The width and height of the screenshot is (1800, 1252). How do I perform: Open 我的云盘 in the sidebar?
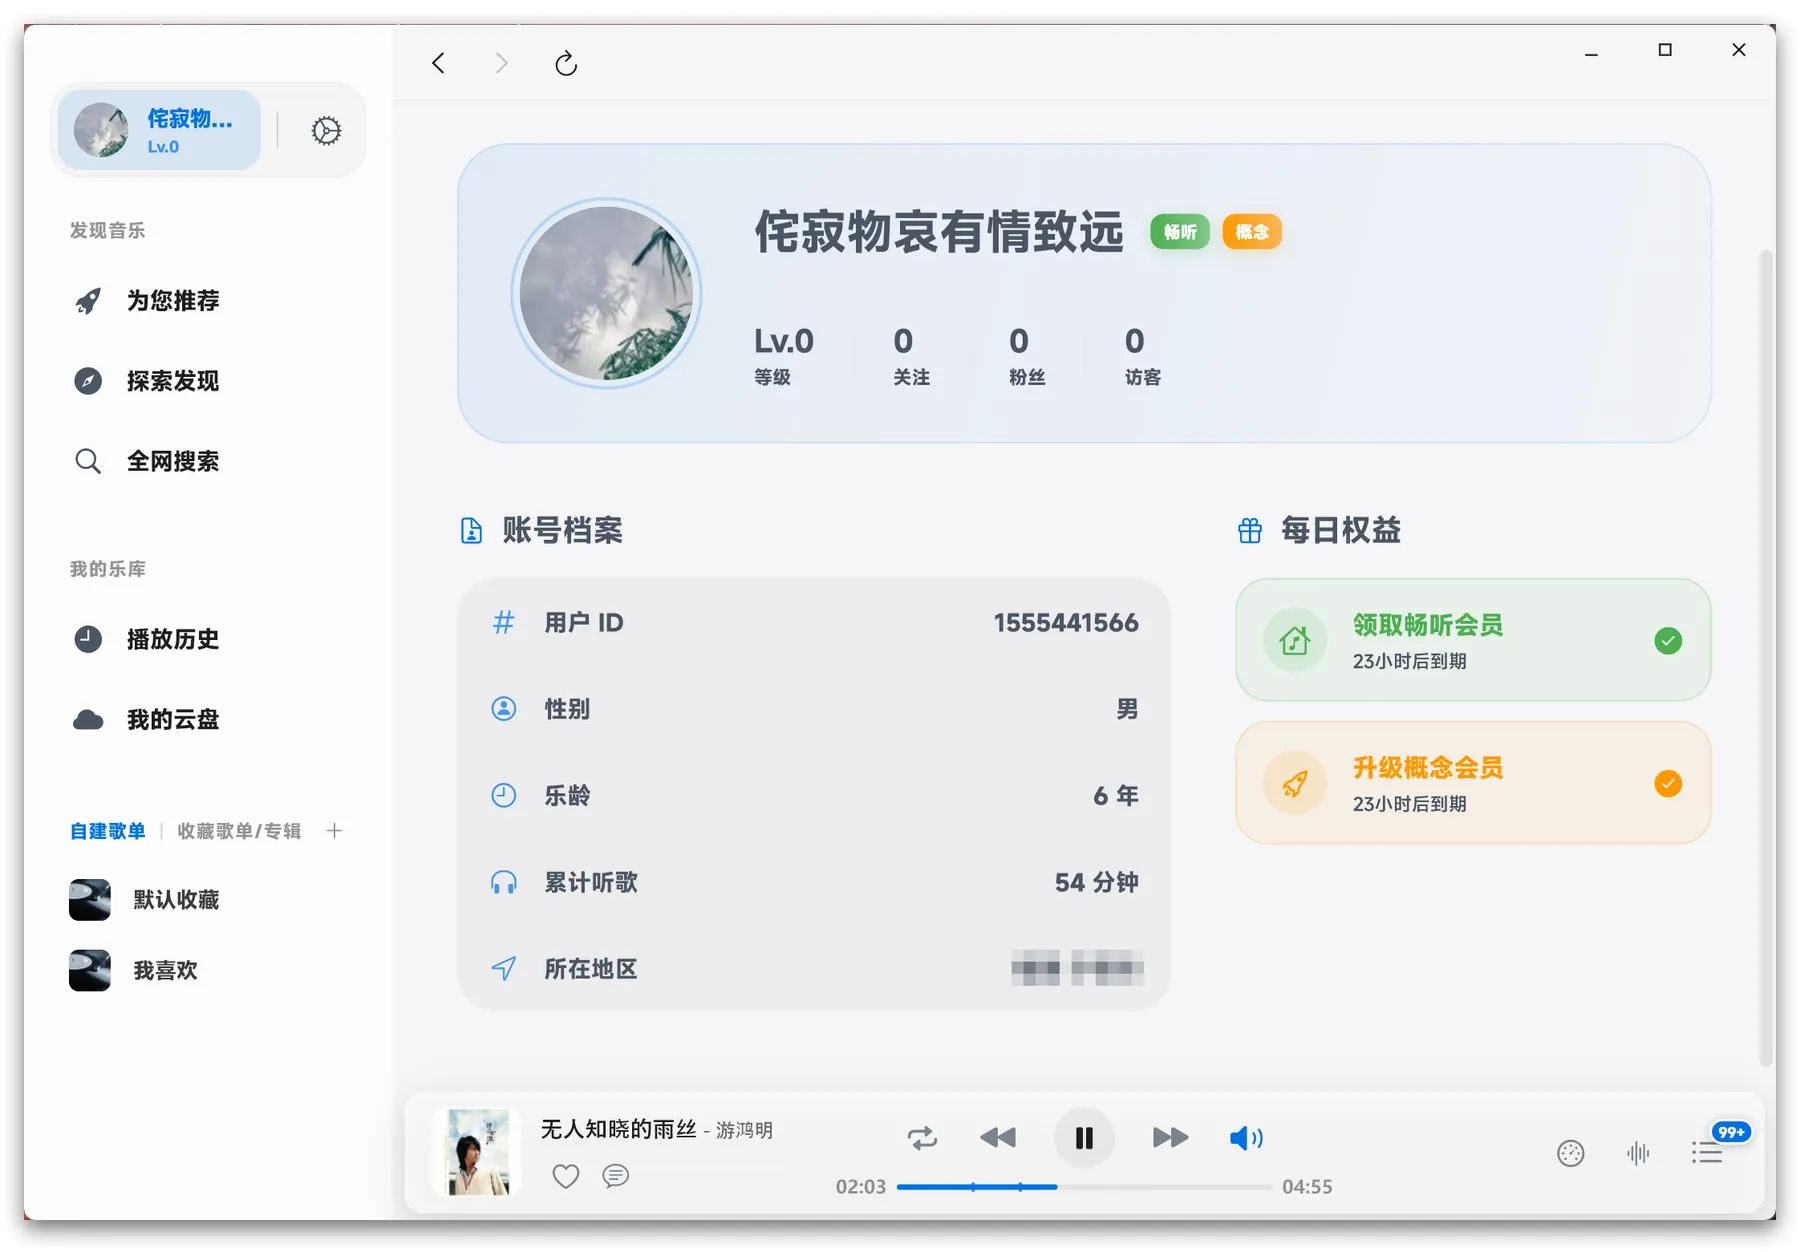172,720
